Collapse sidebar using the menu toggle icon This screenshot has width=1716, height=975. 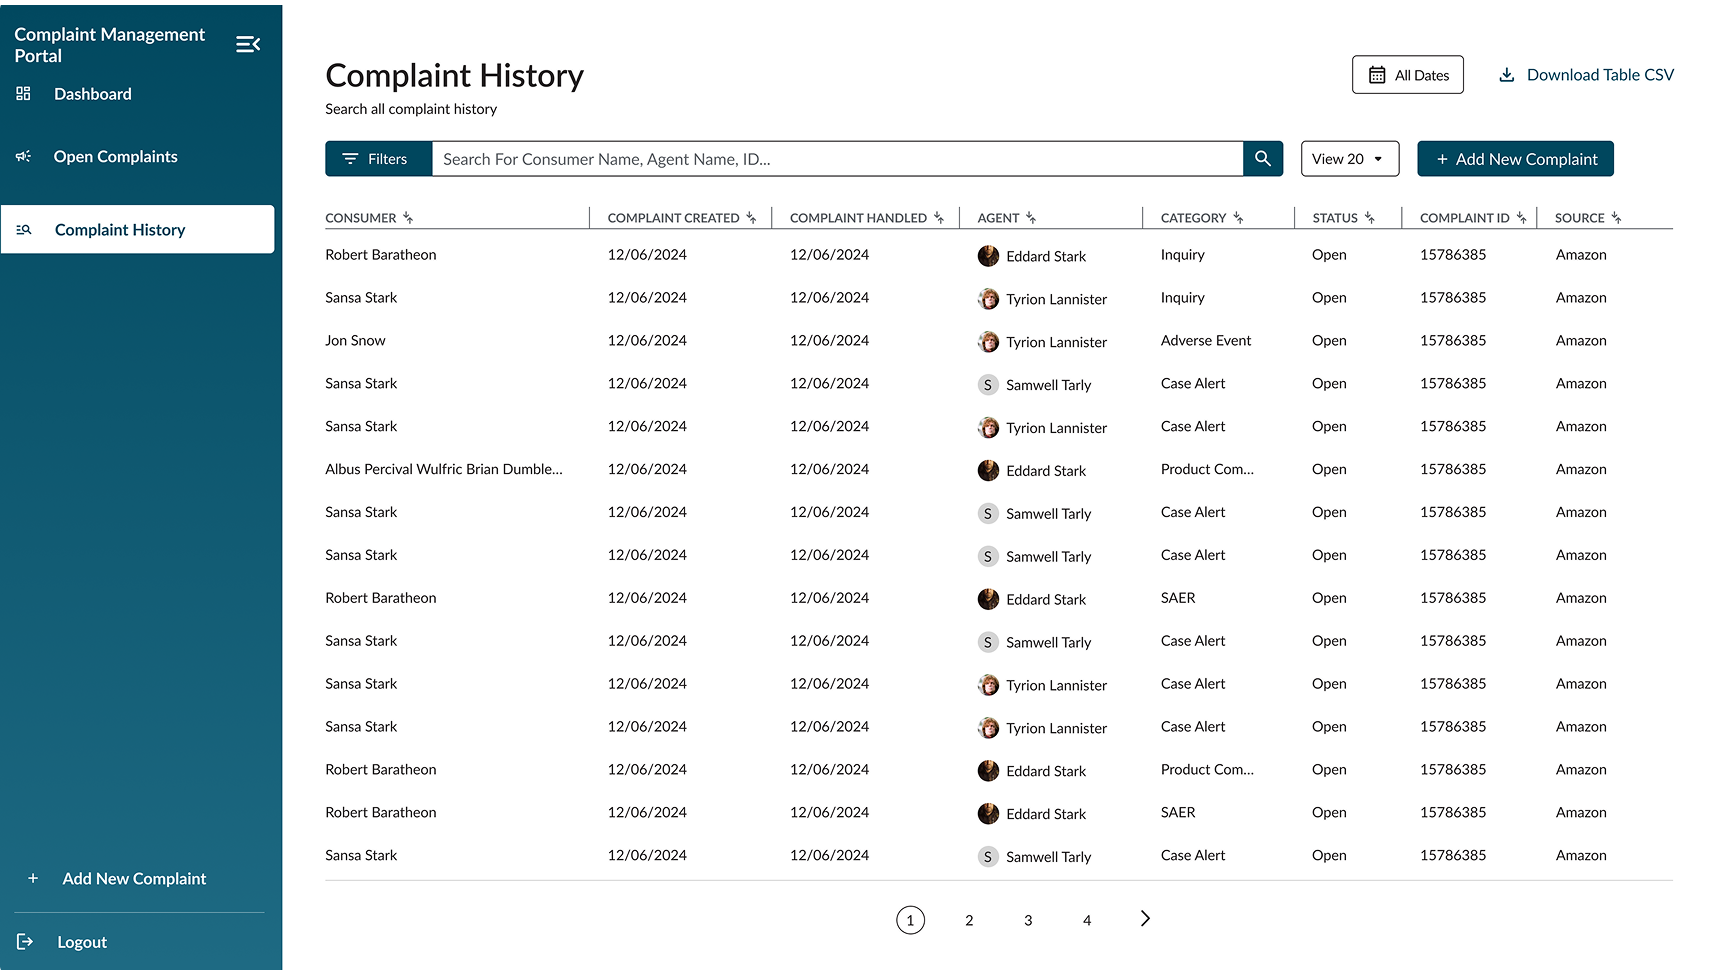pos(248,44)
